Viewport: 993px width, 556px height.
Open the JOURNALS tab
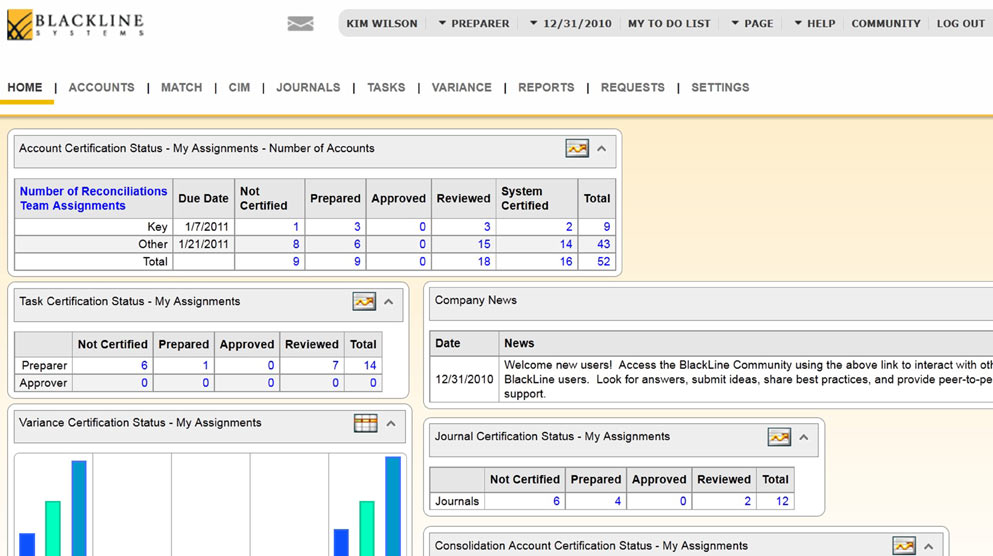(x=308, y=87)
